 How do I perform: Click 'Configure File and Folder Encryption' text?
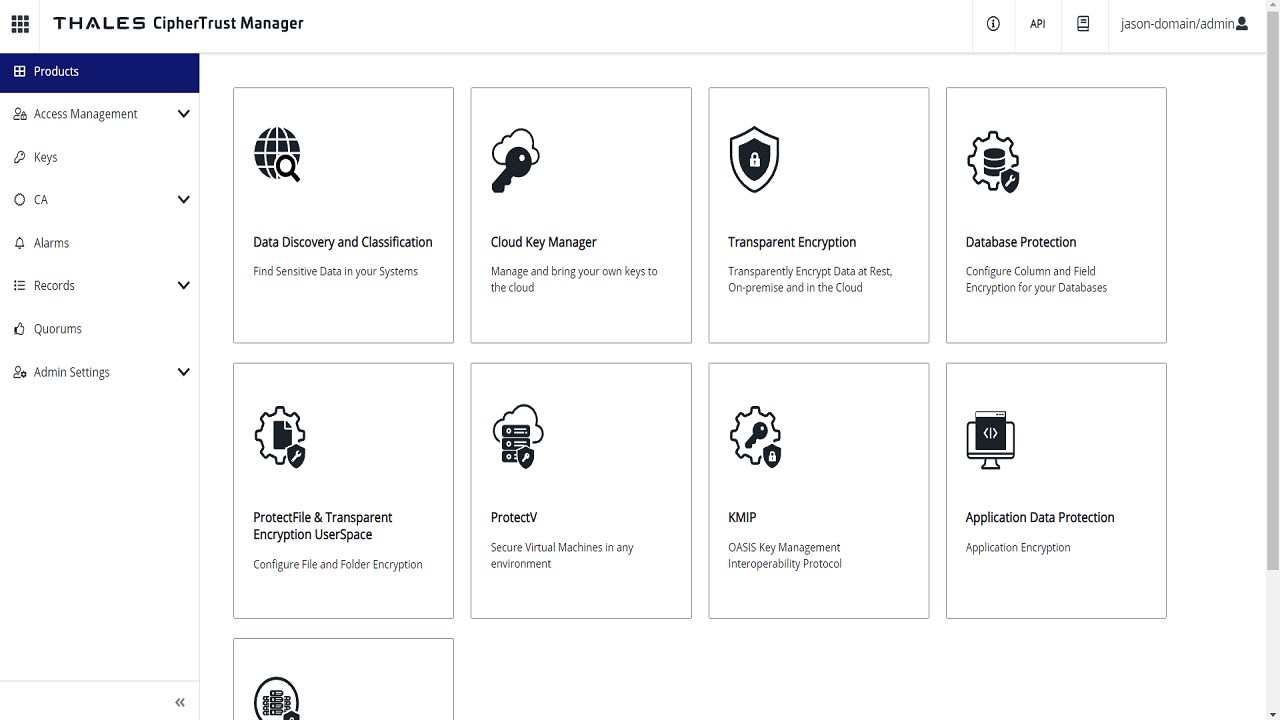[338, 565]
